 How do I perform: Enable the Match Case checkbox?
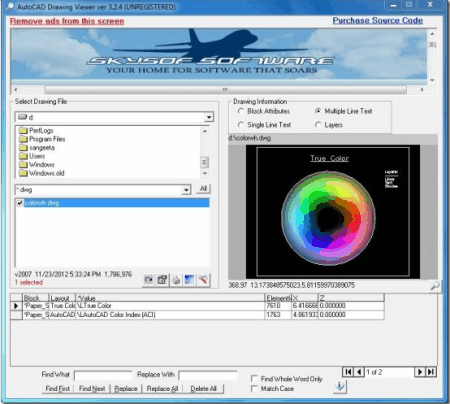(254, 389)
